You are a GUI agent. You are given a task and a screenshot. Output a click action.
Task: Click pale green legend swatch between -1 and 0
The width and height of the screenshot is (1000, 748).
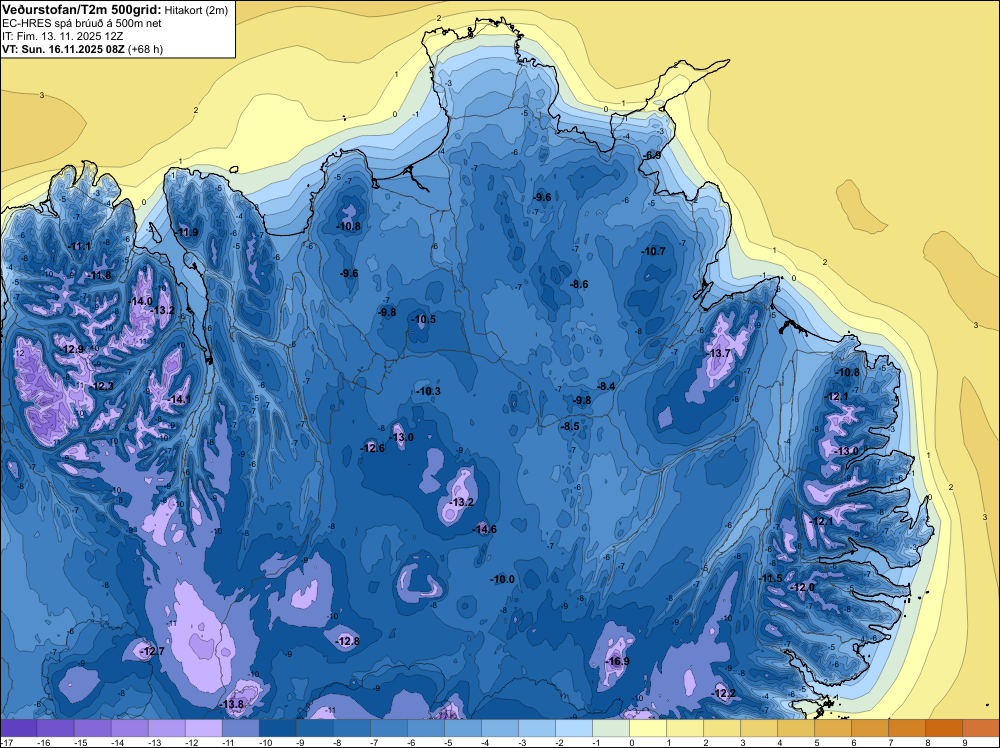click(611, 728)
